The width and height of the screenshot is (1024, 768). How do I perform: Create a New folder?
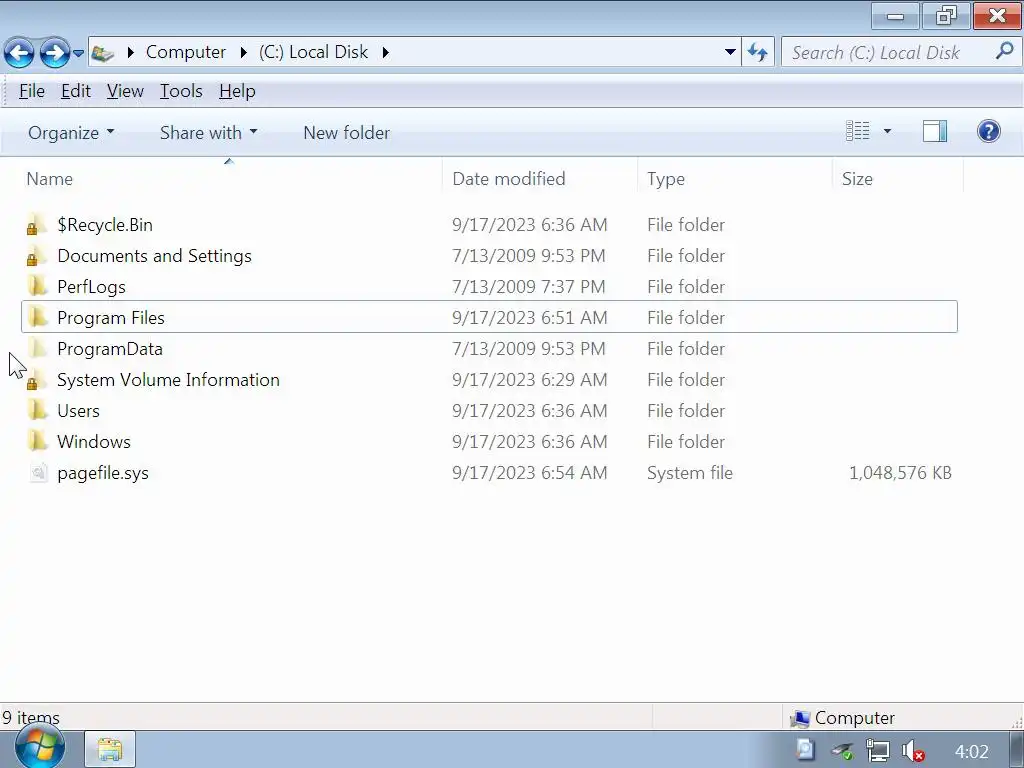(x=347, y=133)
